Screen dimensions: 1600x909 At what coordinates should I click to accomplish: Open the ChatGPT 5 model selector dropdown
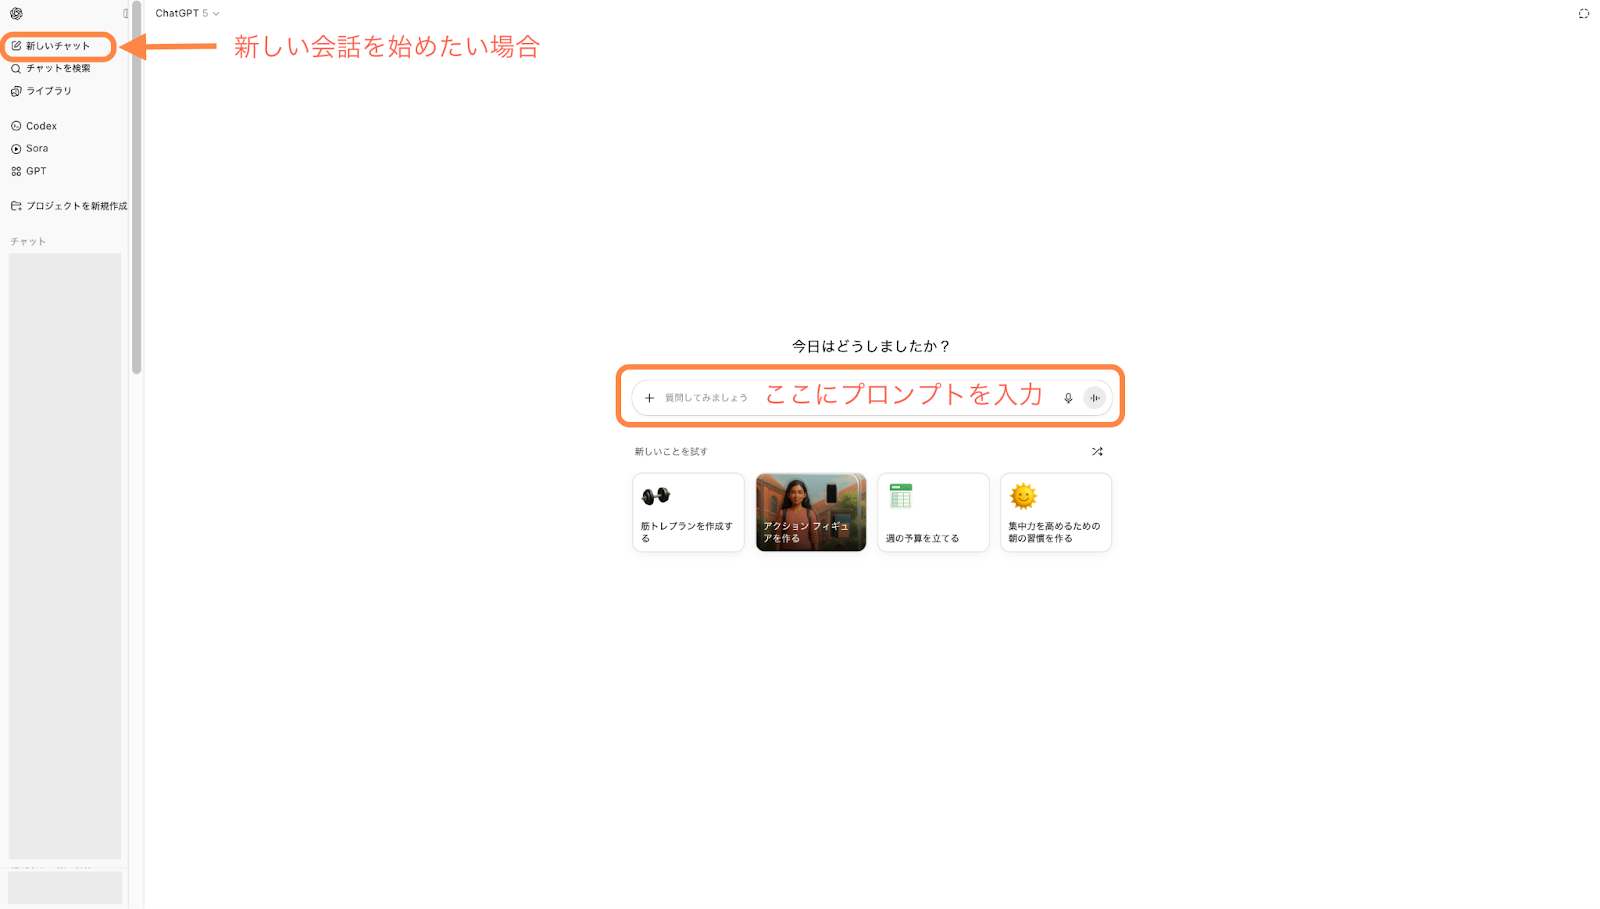(187, 13)
